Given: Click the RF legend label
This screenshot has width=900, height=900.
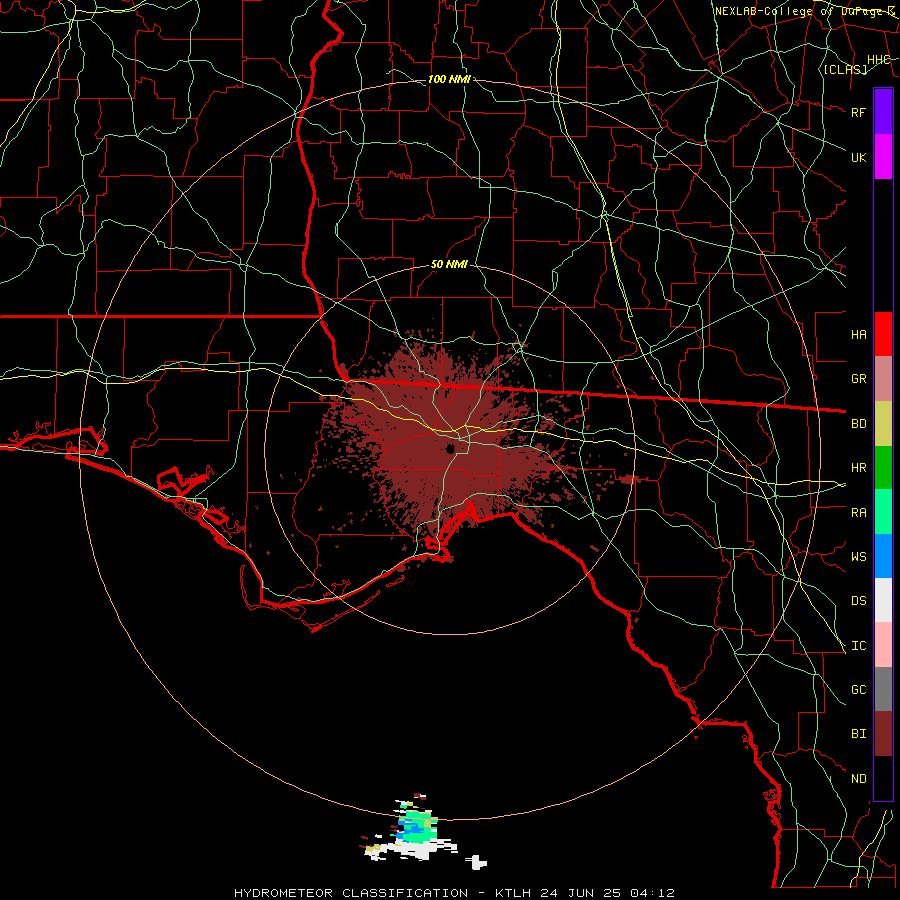Looking at the screenshot, I should coord(858,112).
